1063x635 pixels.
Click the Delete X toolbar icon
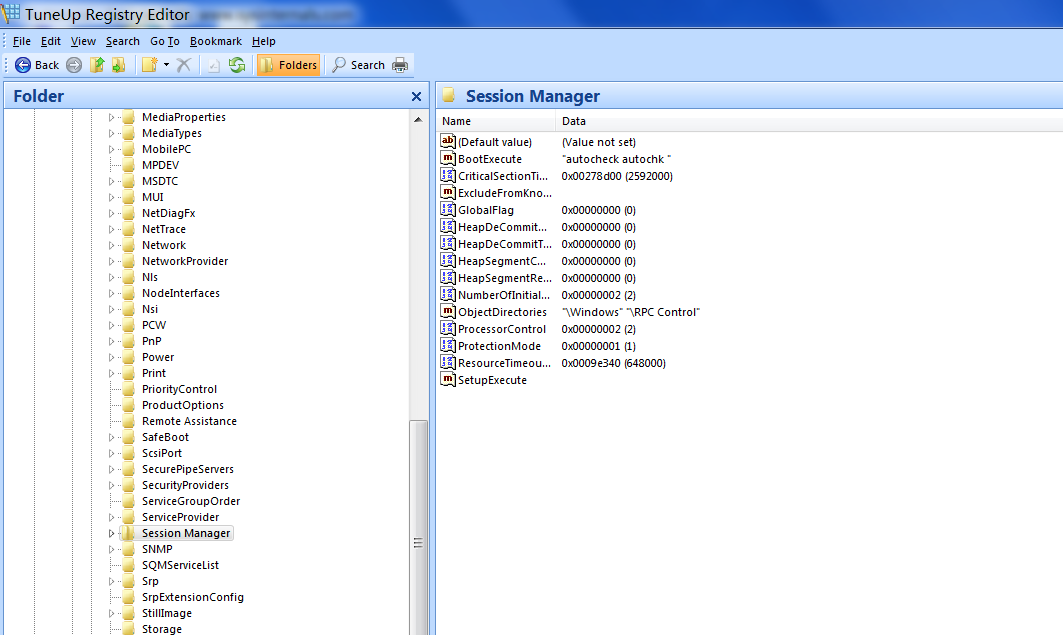click(x=184, y=65)
